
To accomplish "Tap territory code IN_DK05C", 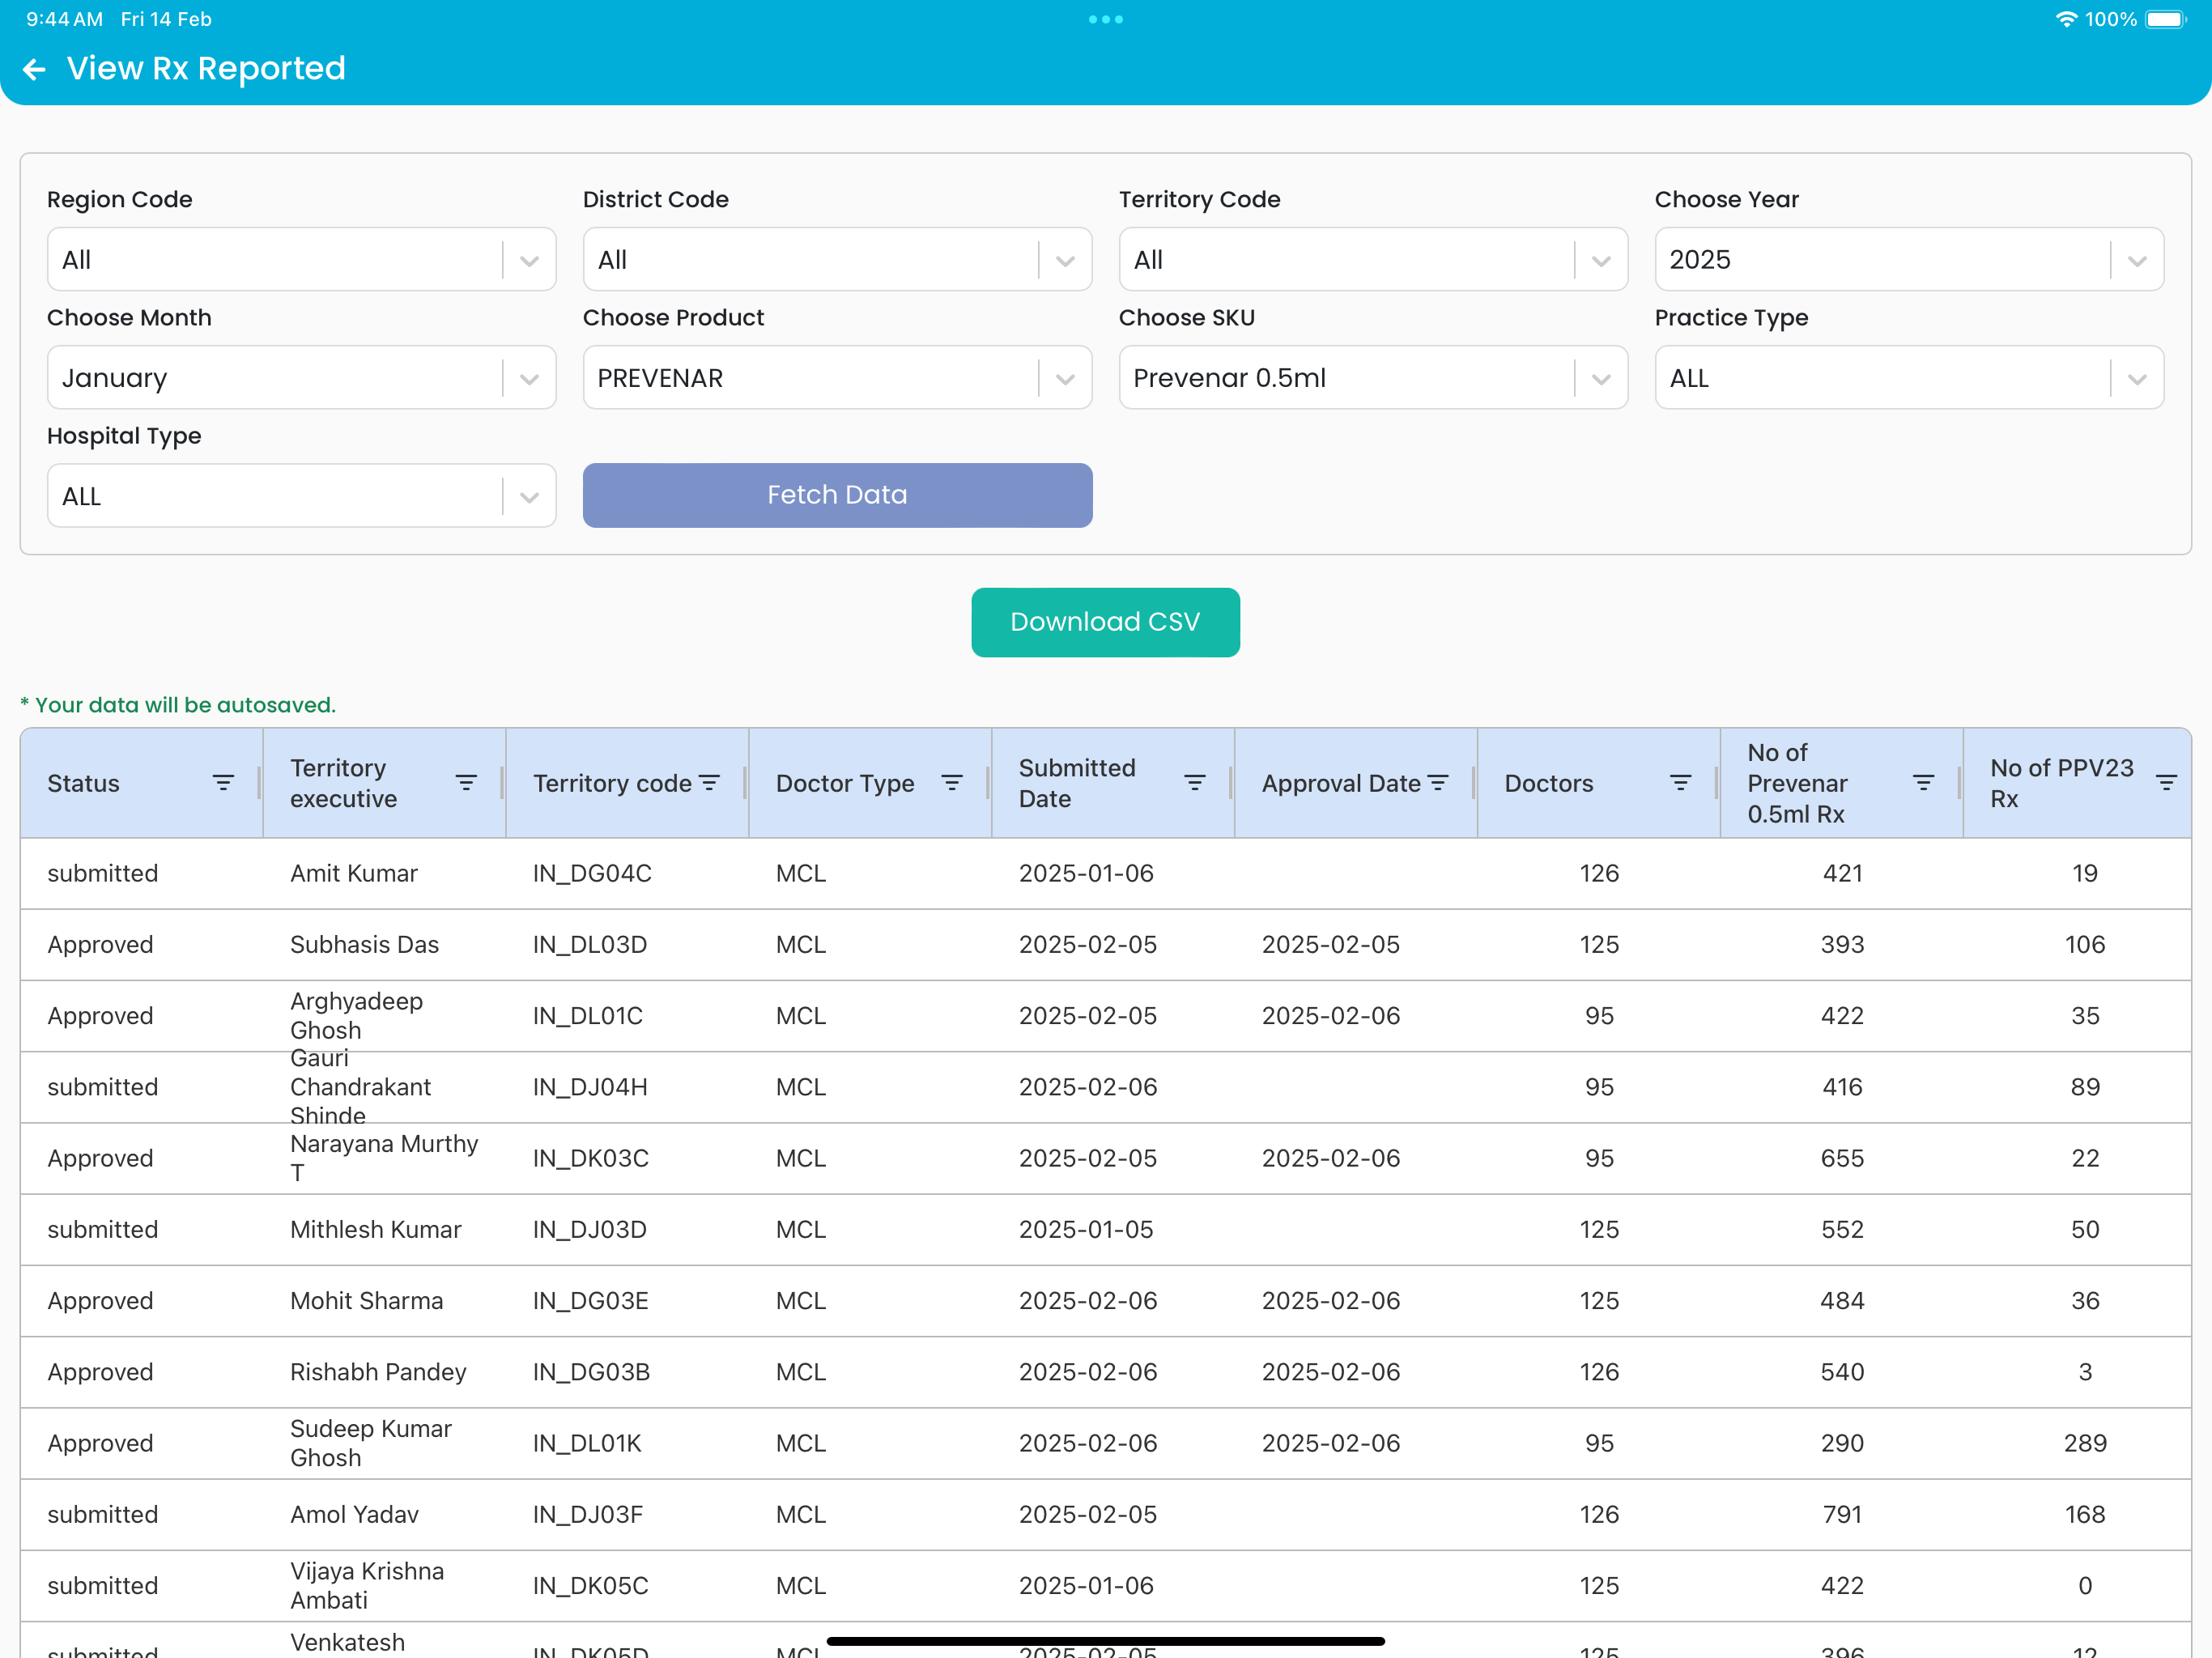I will coord(590,1585).
